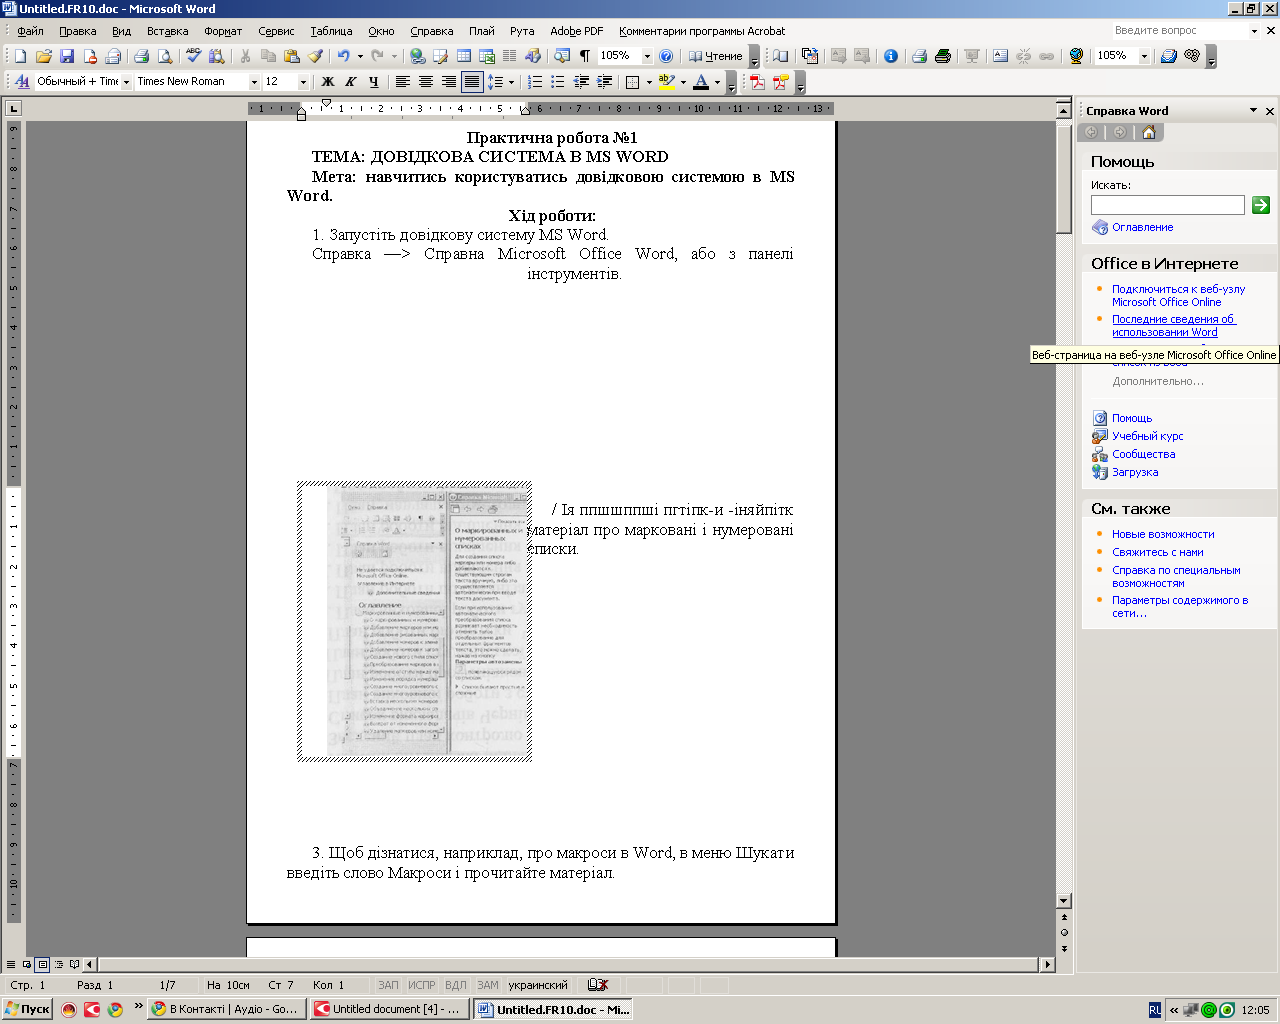Viewport: 1280px width, 1024px height.
Task: Click the Чтение reading mode button
Action: click(715, 56)
